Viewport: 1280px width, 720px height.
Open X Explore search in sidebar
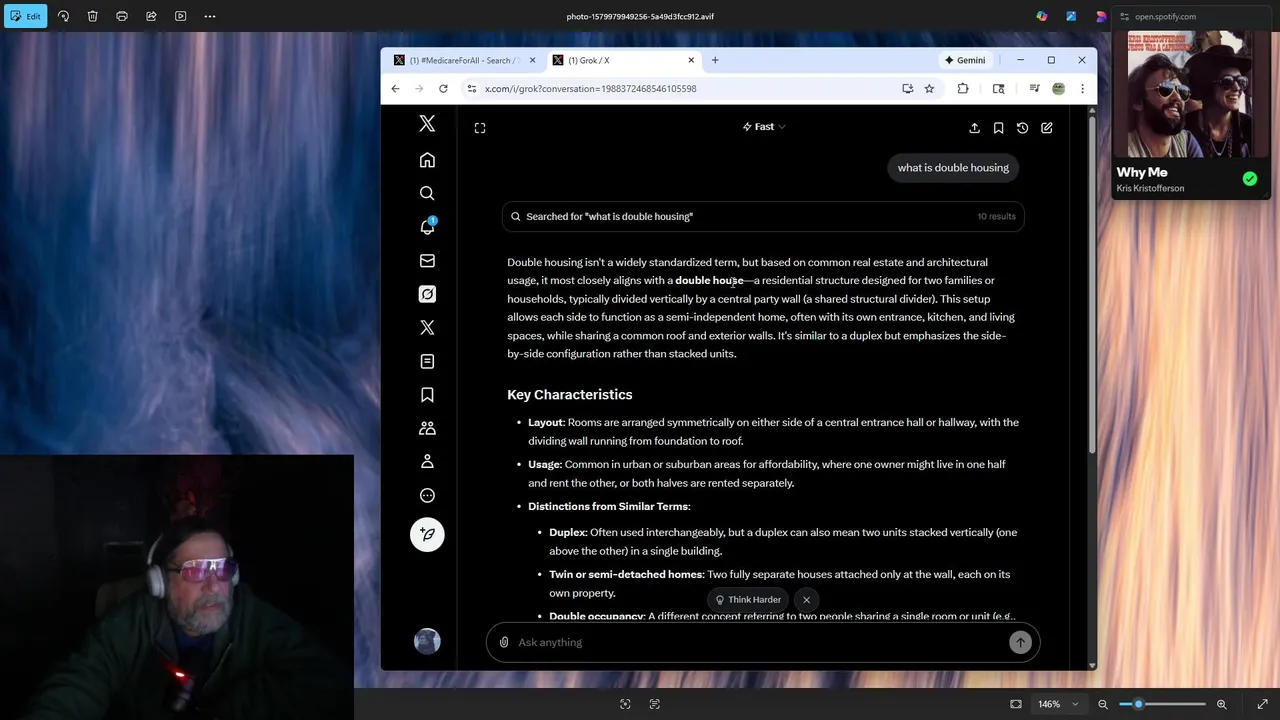[x=427, y=193]
